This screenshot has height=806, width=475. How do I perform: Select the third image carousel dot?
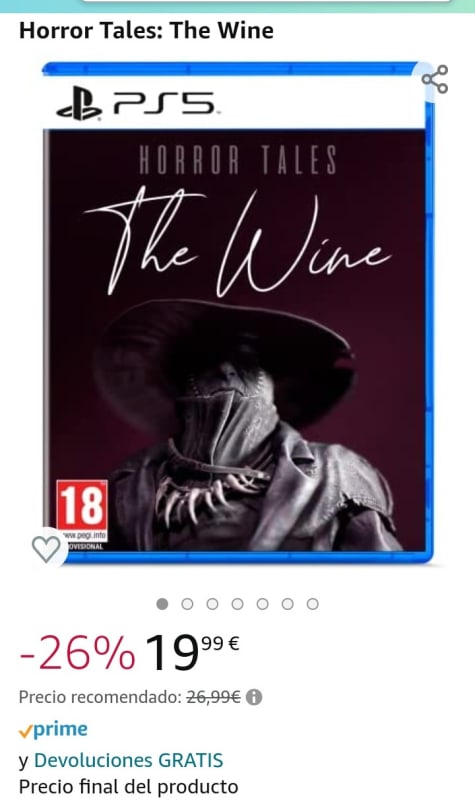point(212,604)
